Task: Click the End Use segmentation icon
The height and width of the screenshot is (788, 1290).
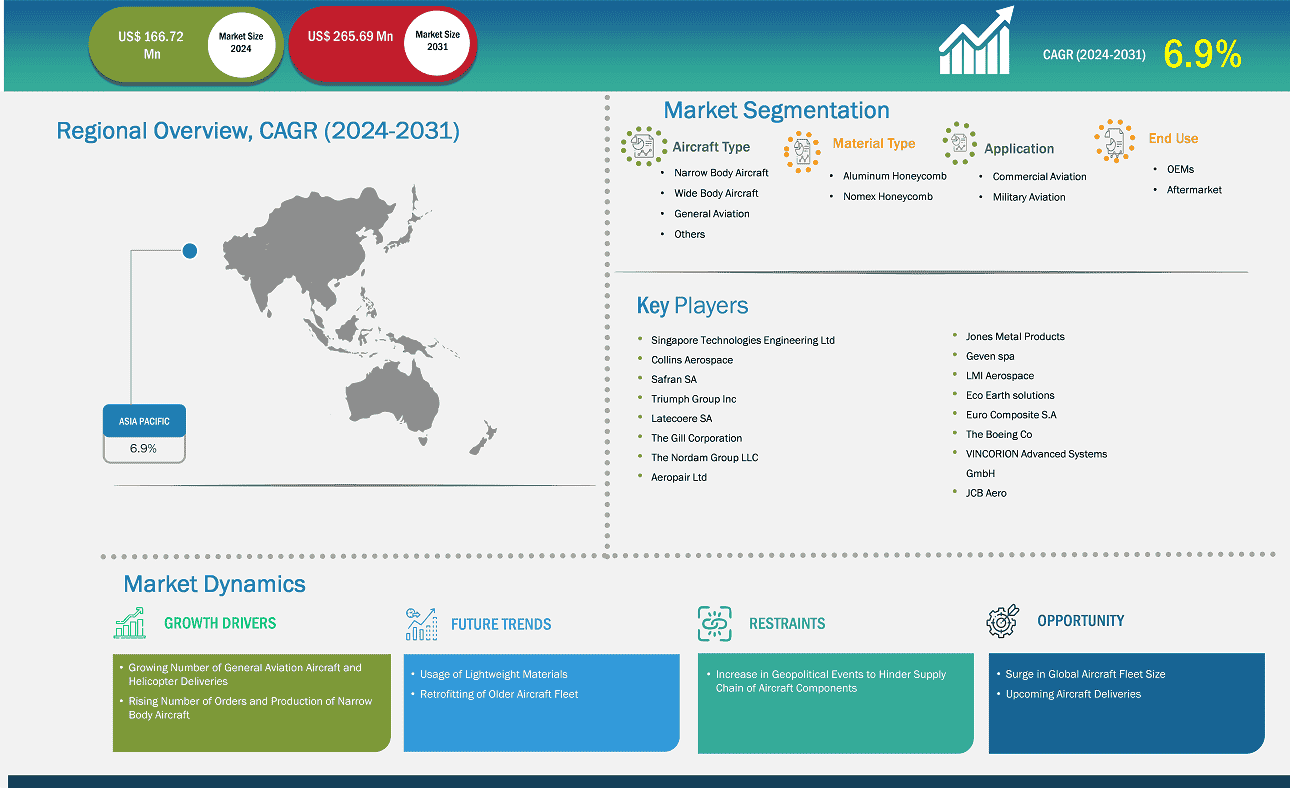Action: coord(1115,141)
